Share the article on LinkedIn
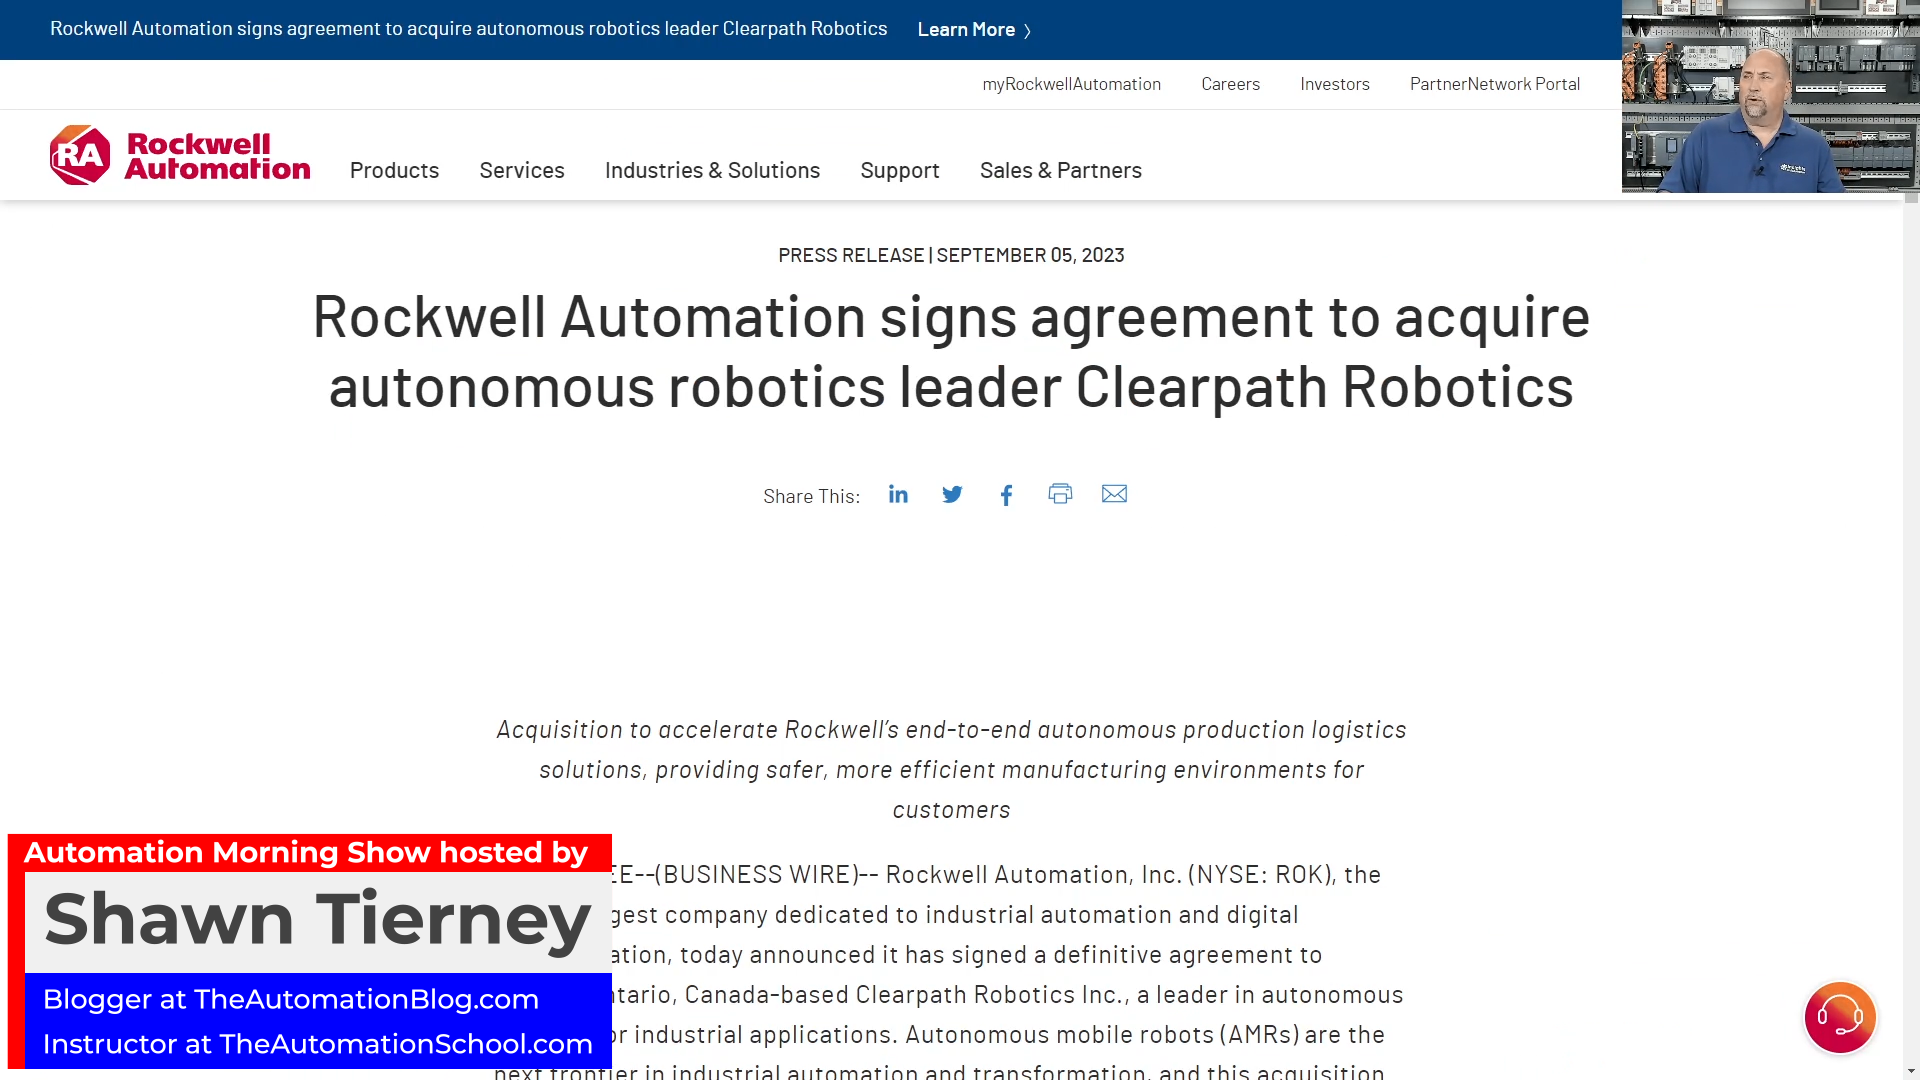Viewport: 1920px width, 1080px height. coord(898,494)
